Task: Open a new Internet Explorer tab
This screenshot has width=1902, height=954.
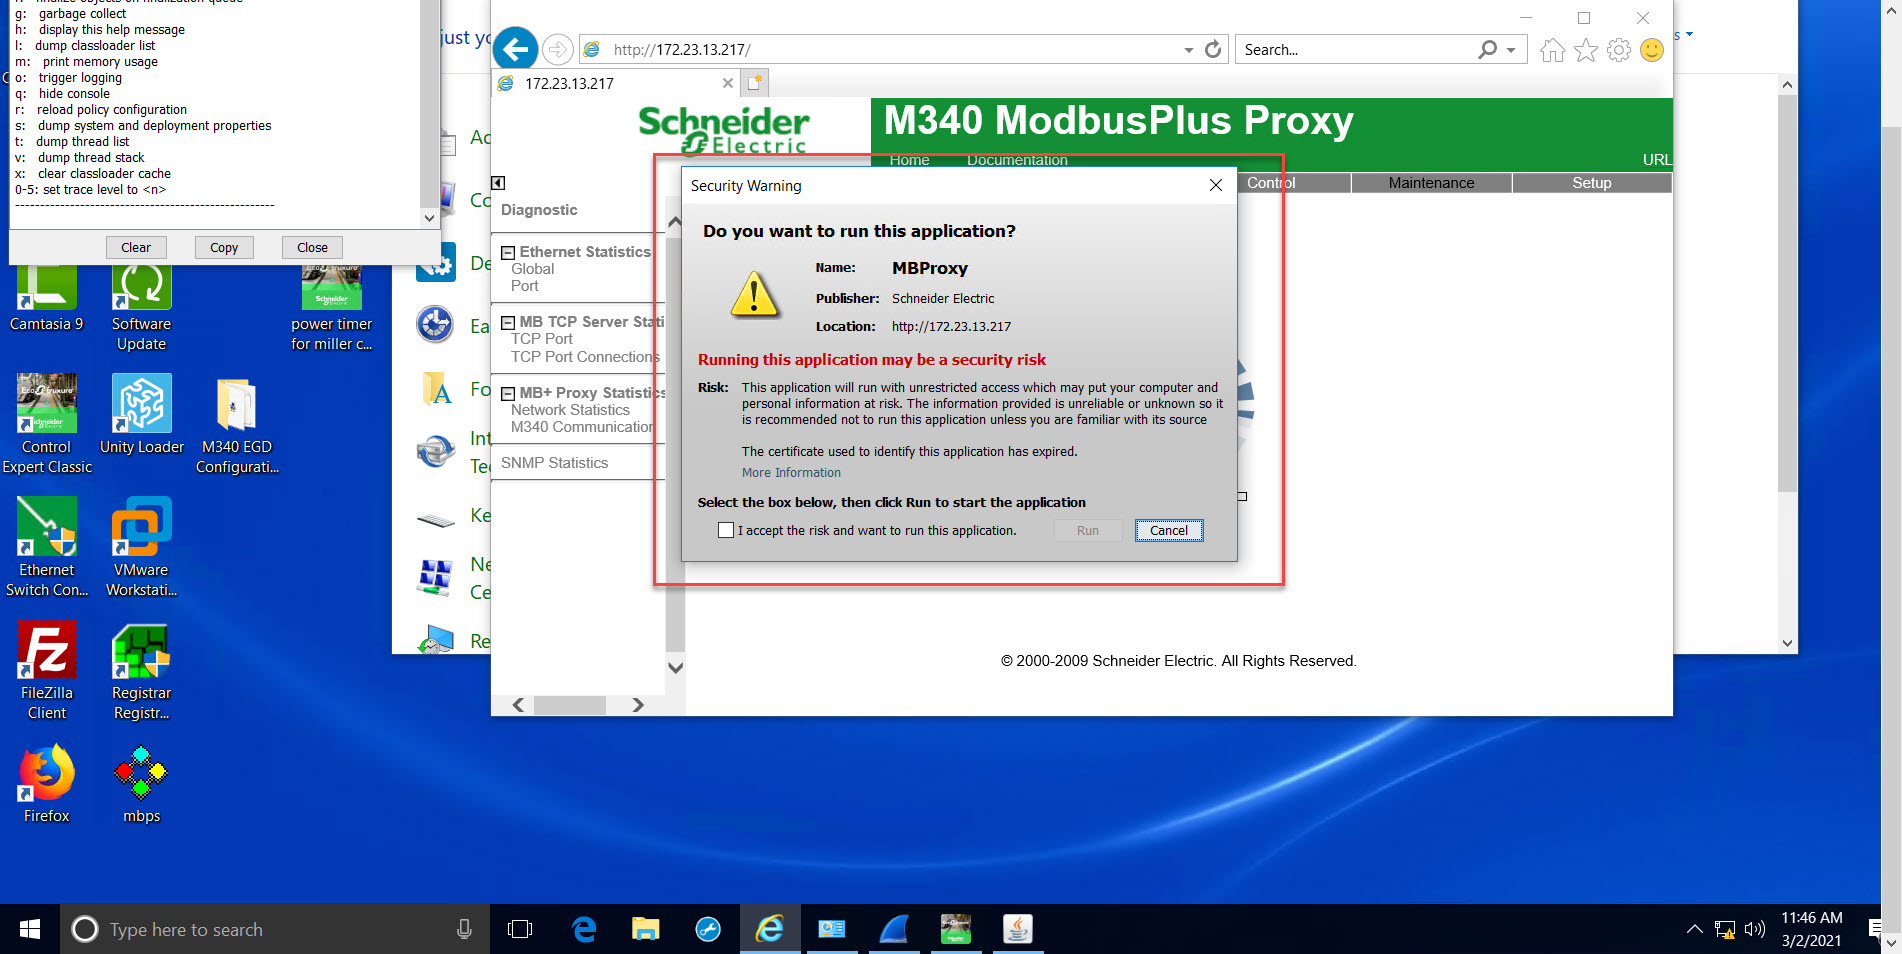Action: pyautogui.click(x=755, y=83)
